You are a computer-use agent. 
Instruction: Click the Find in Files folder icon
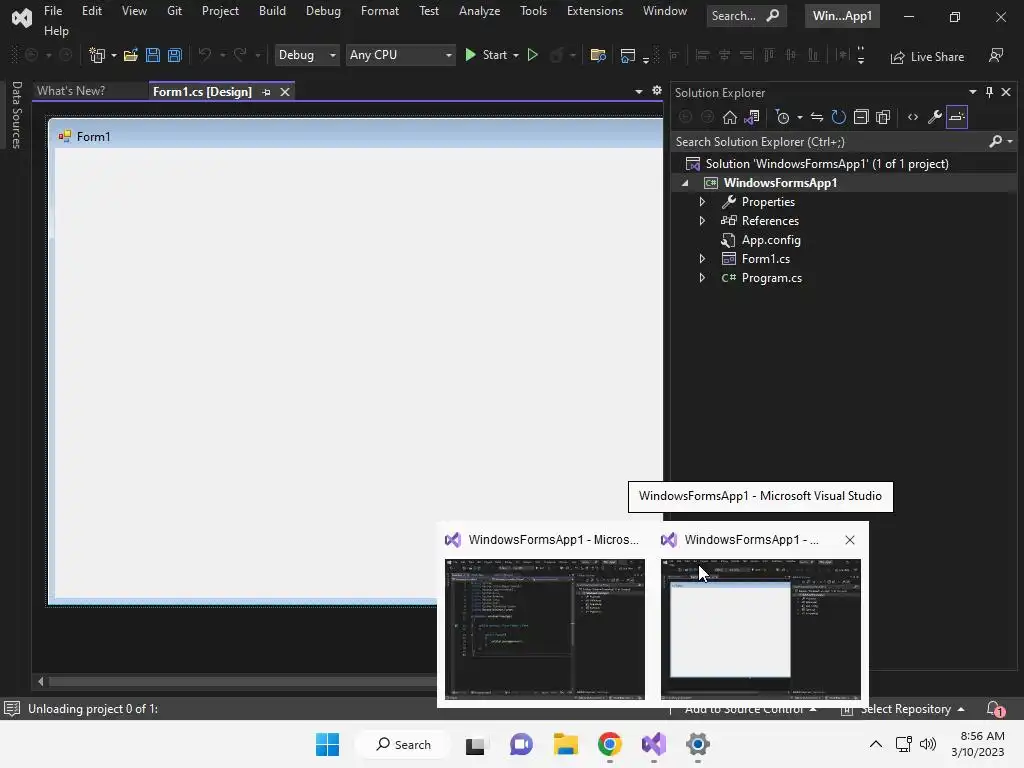click(x=598, y=56)
